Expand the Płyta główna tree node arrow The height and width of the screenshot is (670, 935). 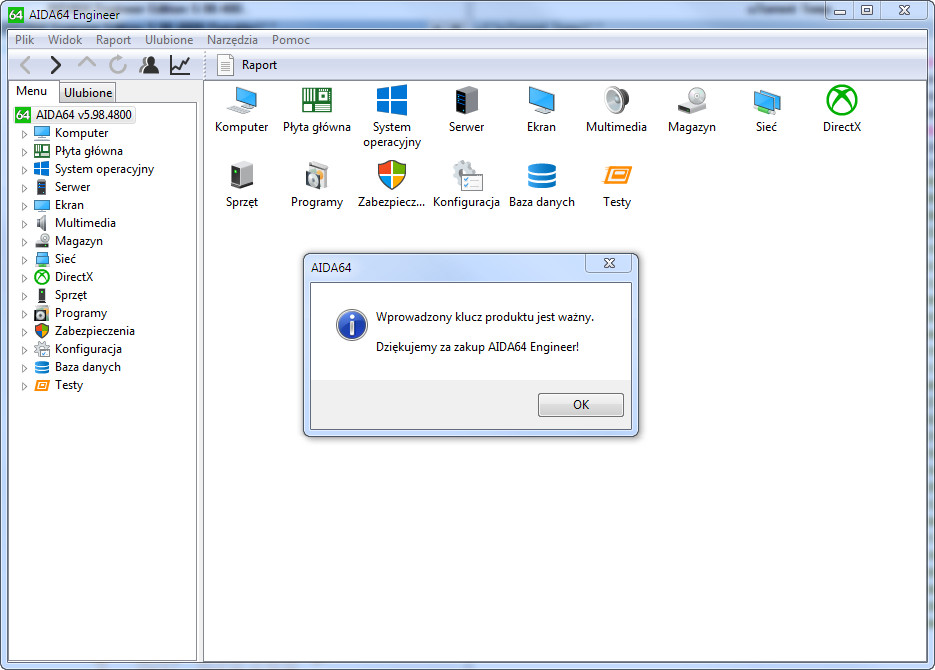pyautogui.click(x=24, y=151)
